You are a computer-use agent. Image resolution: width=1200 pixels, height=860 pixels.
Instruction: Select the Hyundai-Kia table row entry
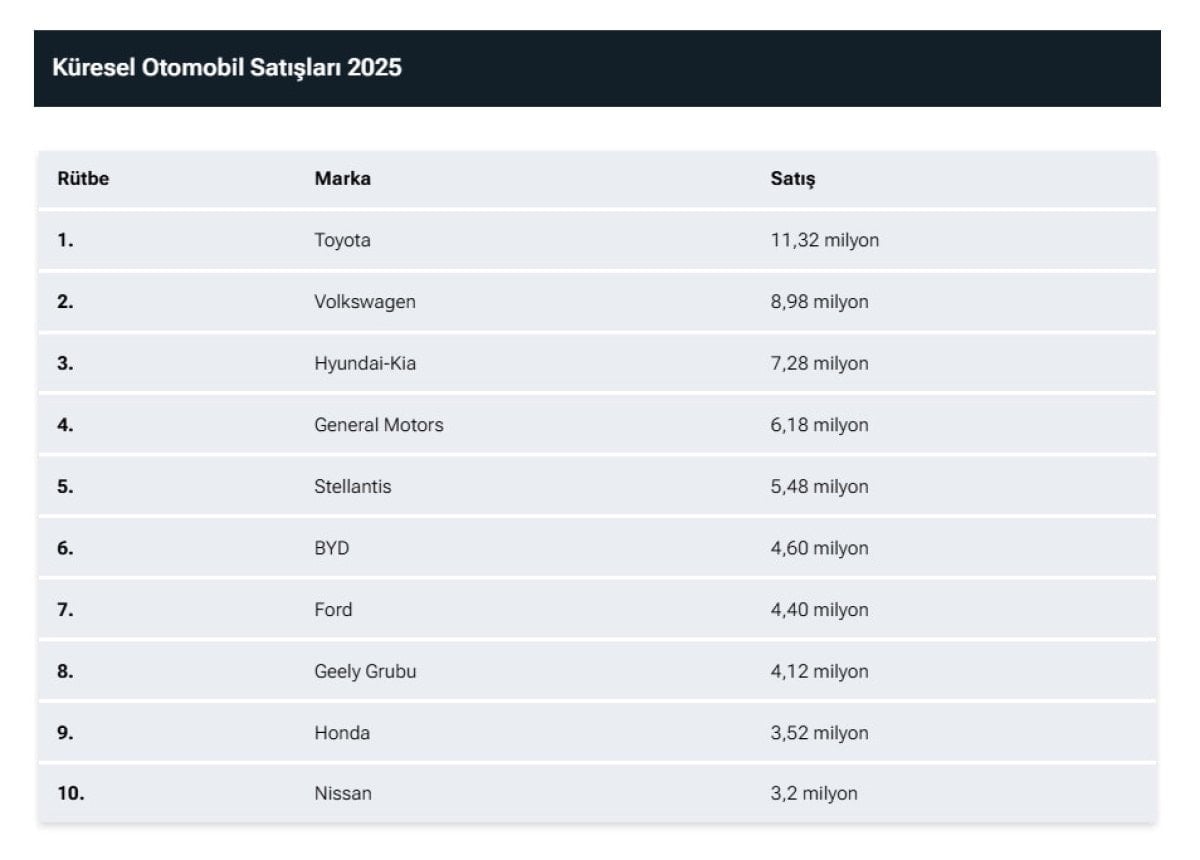[364, 364]
